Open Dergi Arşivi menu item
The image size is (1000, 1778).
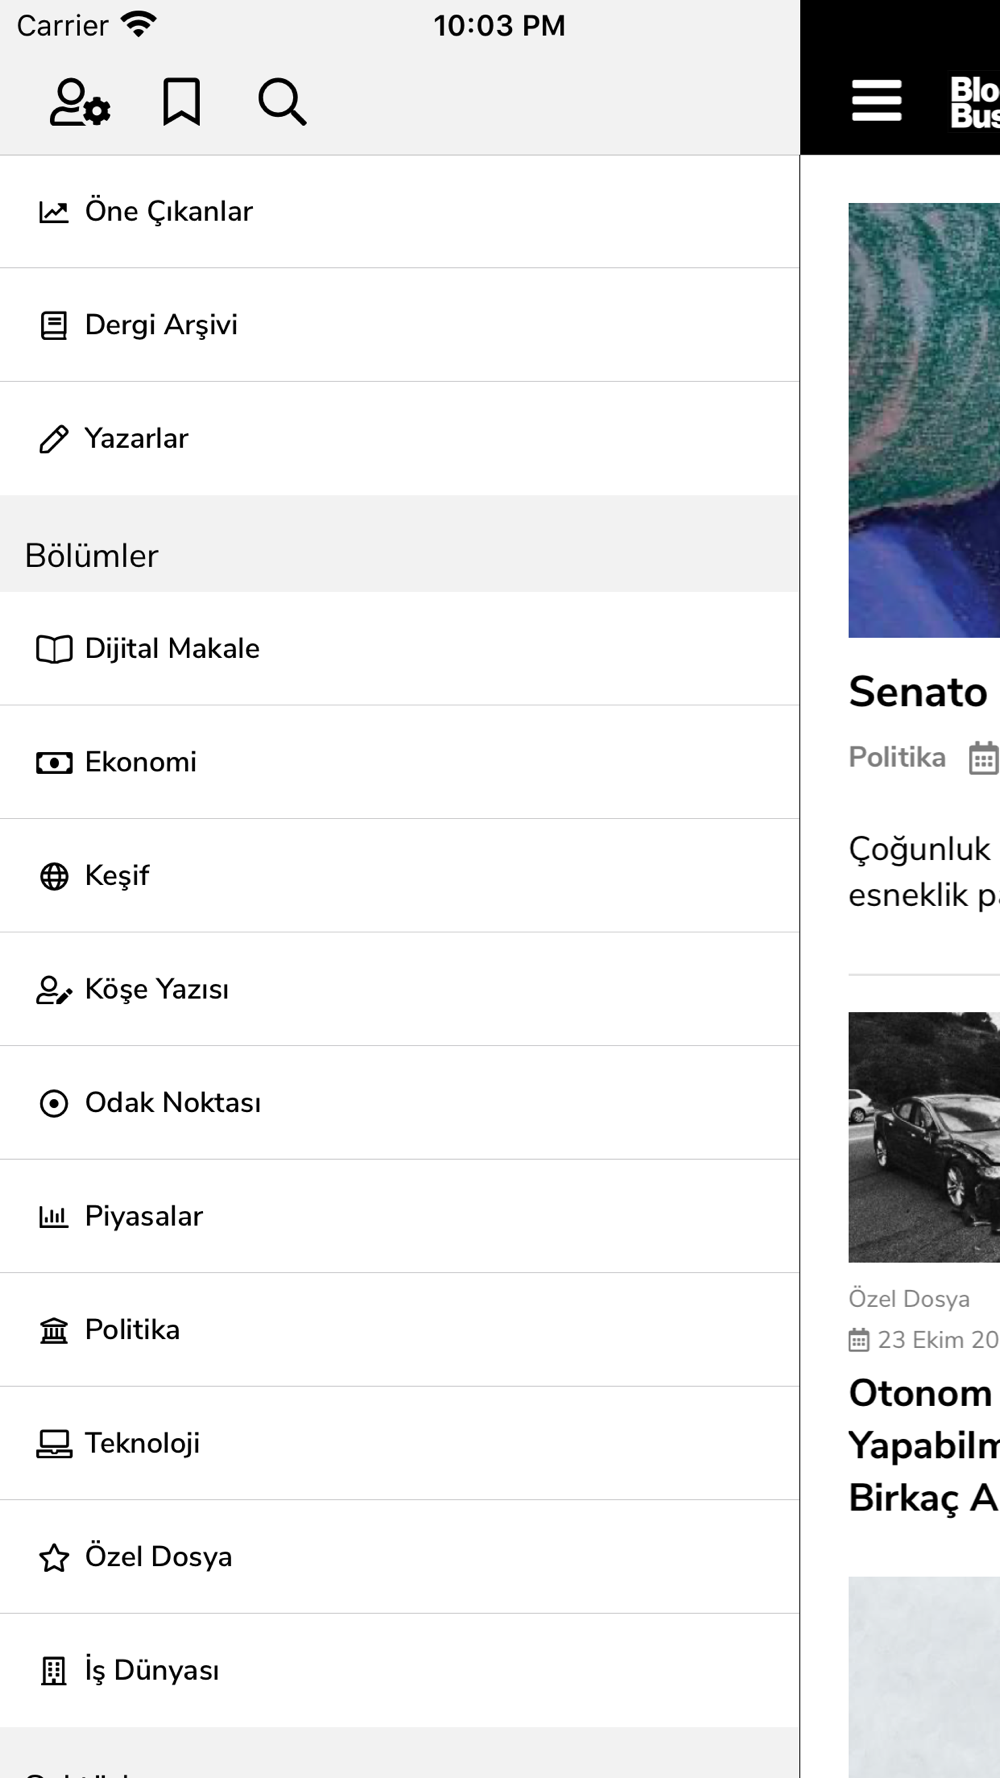pos(399,325)
